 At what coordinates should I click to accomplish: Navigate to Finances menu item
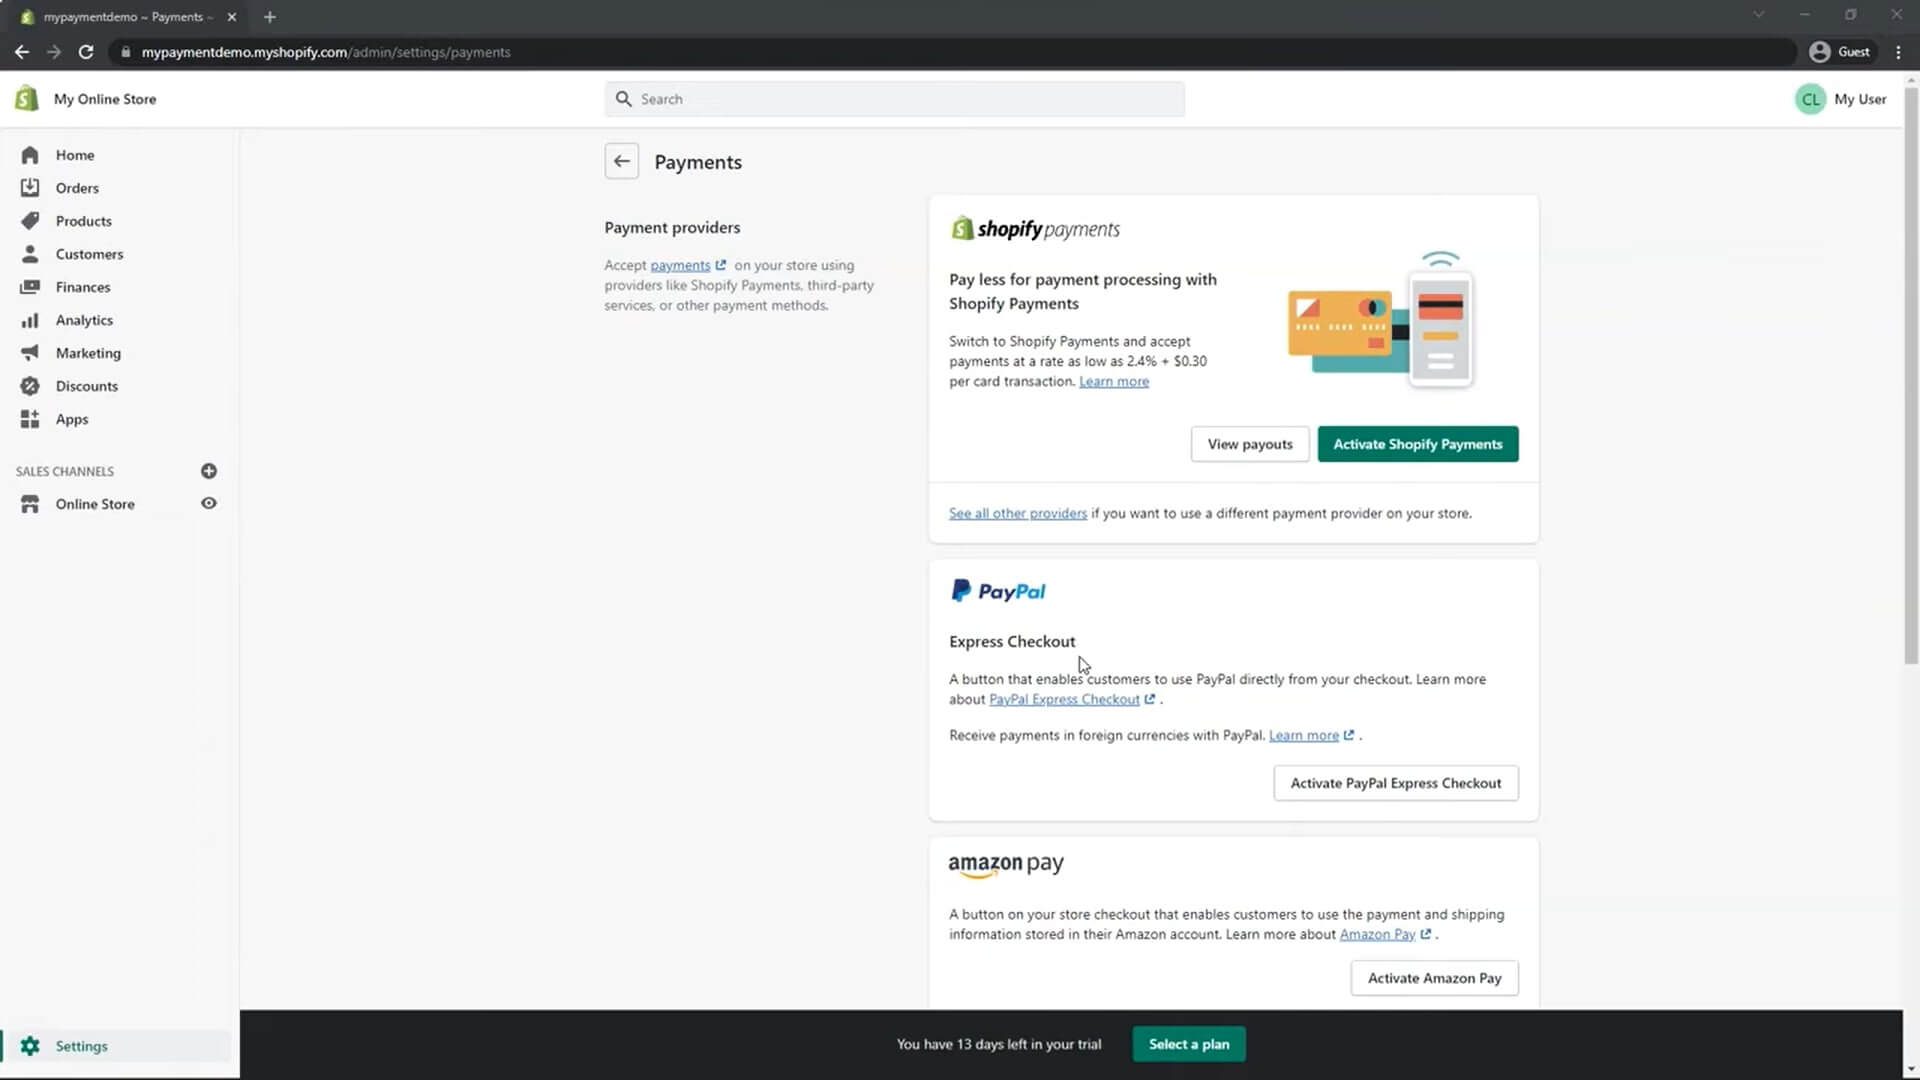(x=83, y=286)
